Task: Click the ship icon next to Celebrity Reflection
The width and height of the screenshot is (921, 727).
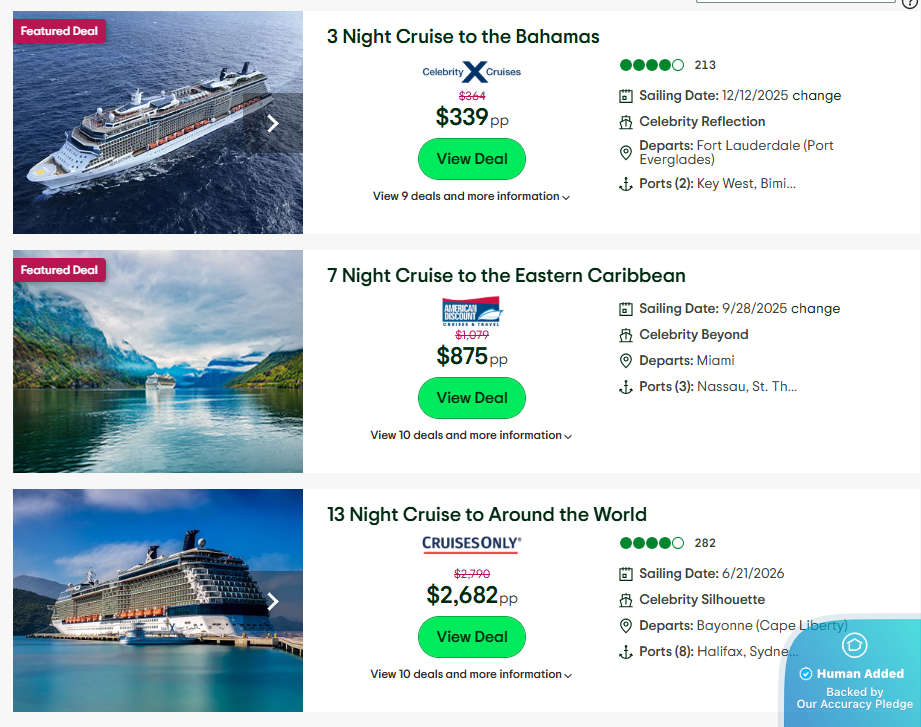Action: 626,122
